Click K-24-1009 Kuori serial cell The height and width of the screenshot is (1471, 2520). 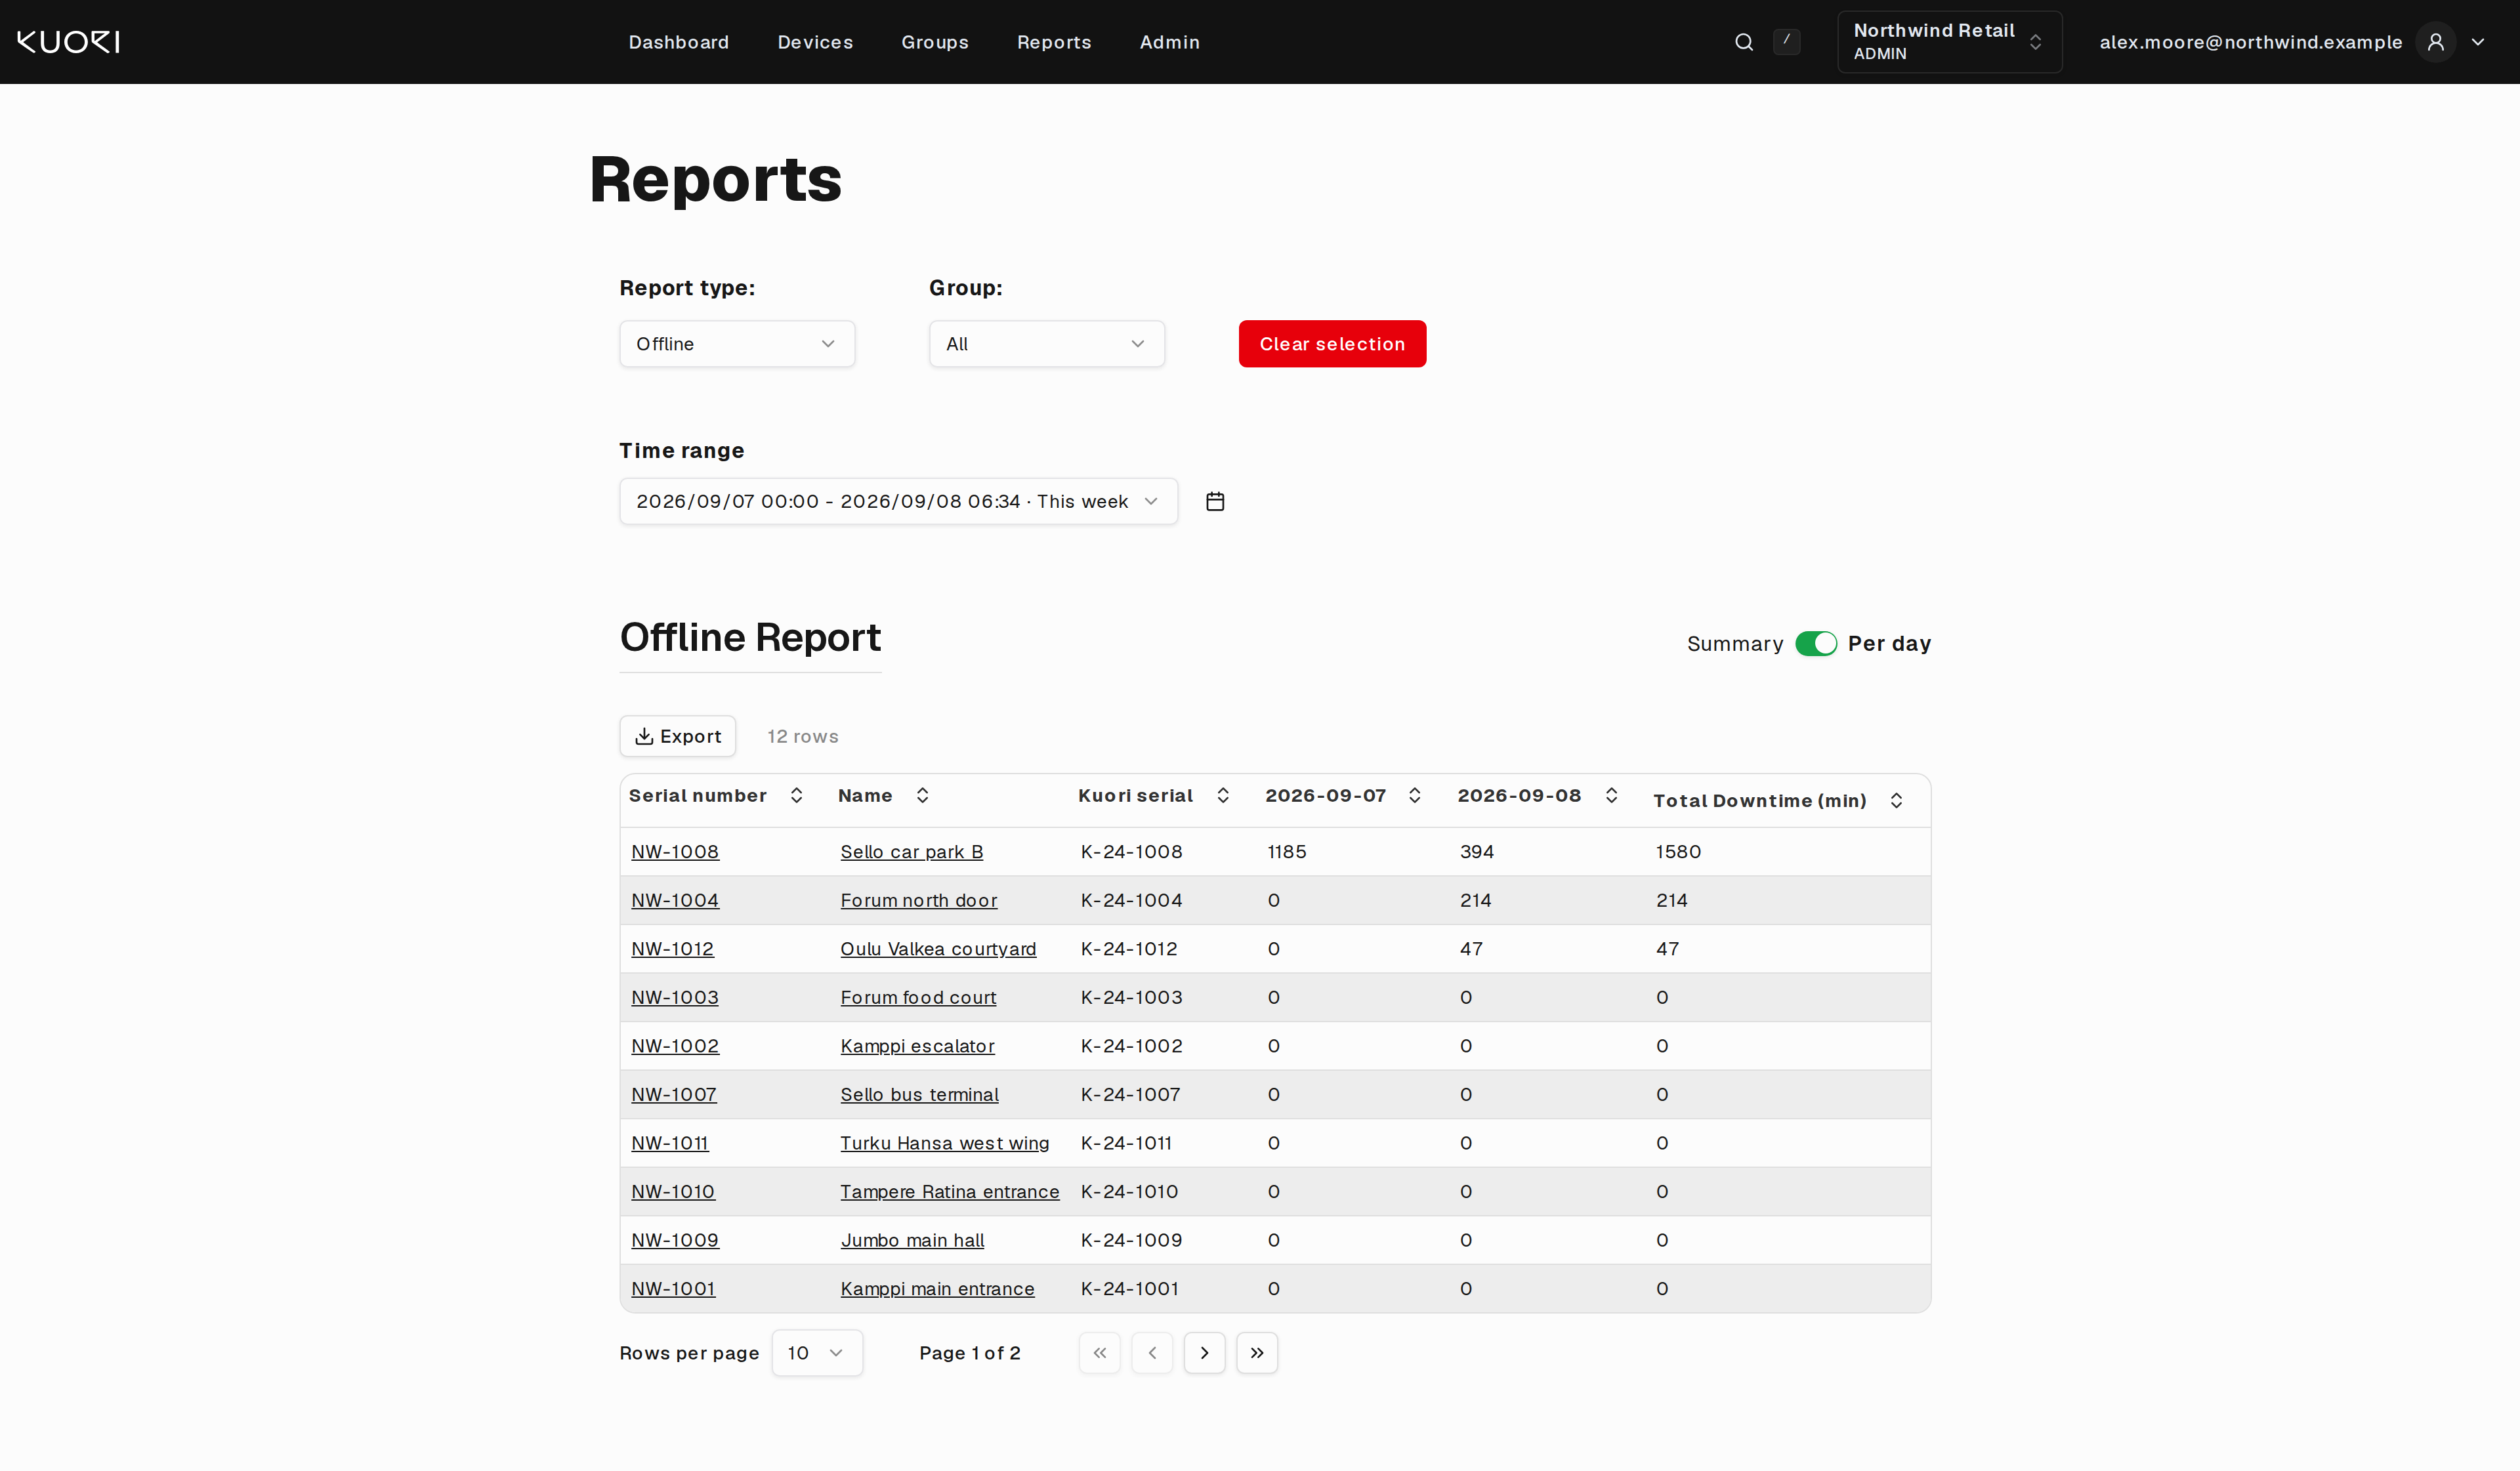coord(1131,1240)
